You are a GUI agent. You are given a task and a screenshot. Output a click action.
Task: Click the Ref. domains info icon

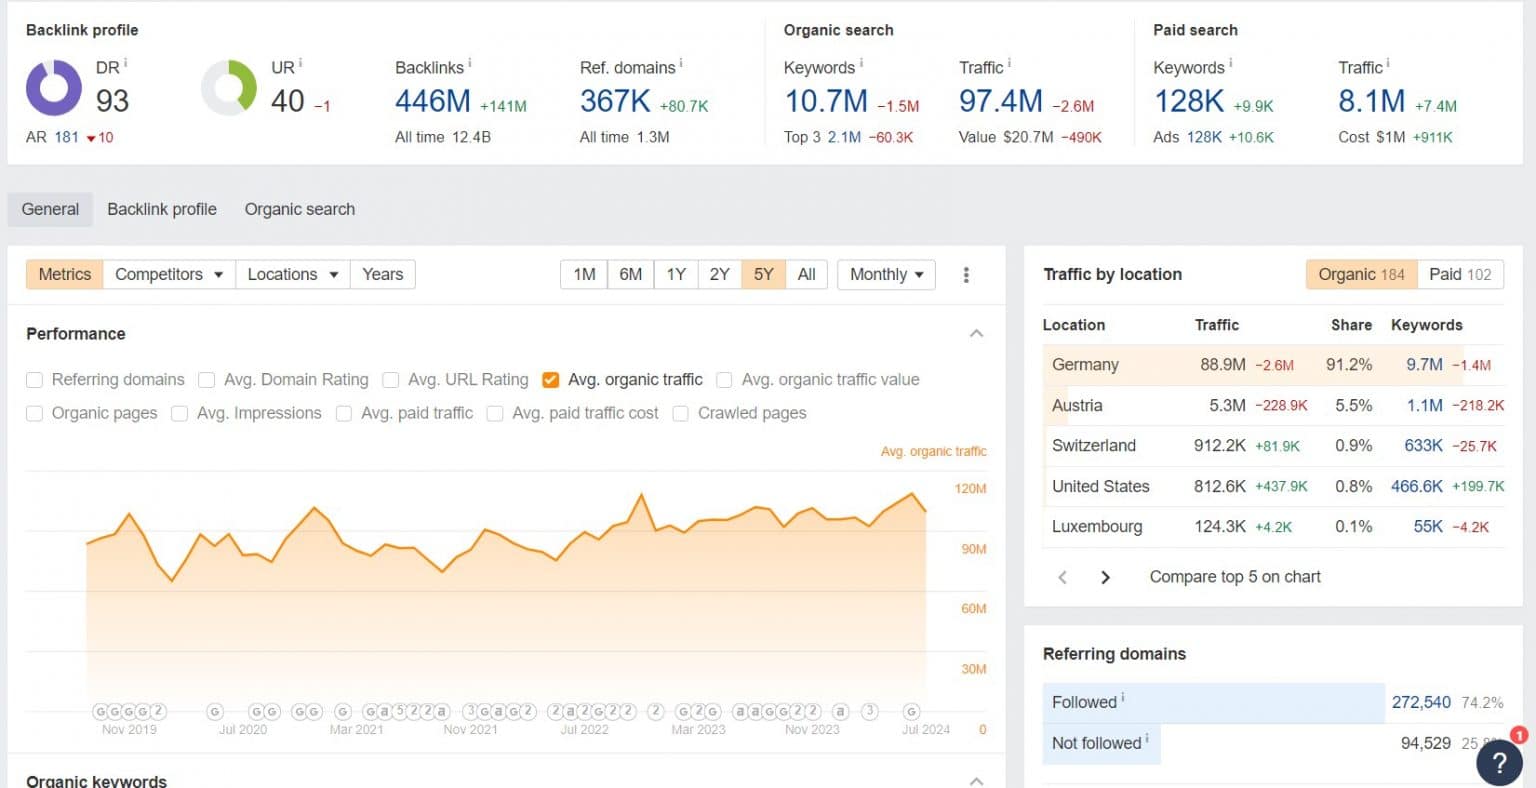(x=681, y=61)
